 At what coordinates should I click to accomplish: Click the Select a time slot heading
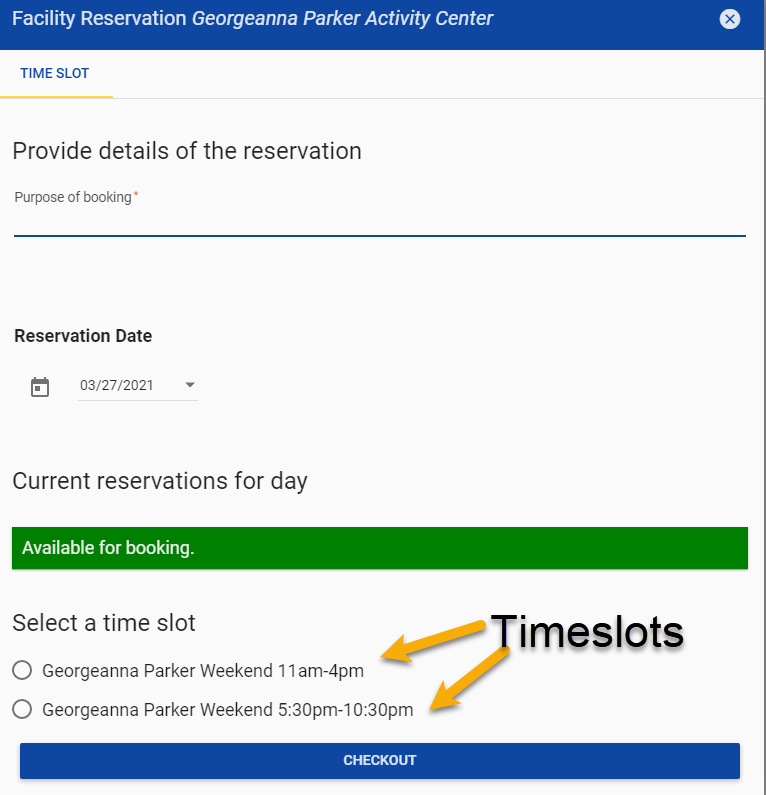(x=104, y=623)
